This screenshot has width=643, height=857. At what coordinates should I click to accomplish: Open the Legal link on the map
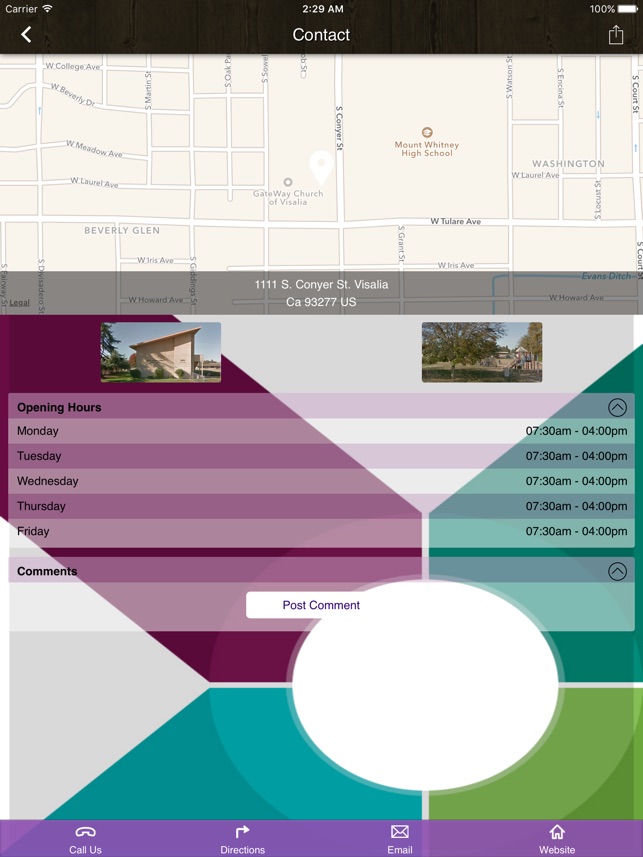(19, 303)
